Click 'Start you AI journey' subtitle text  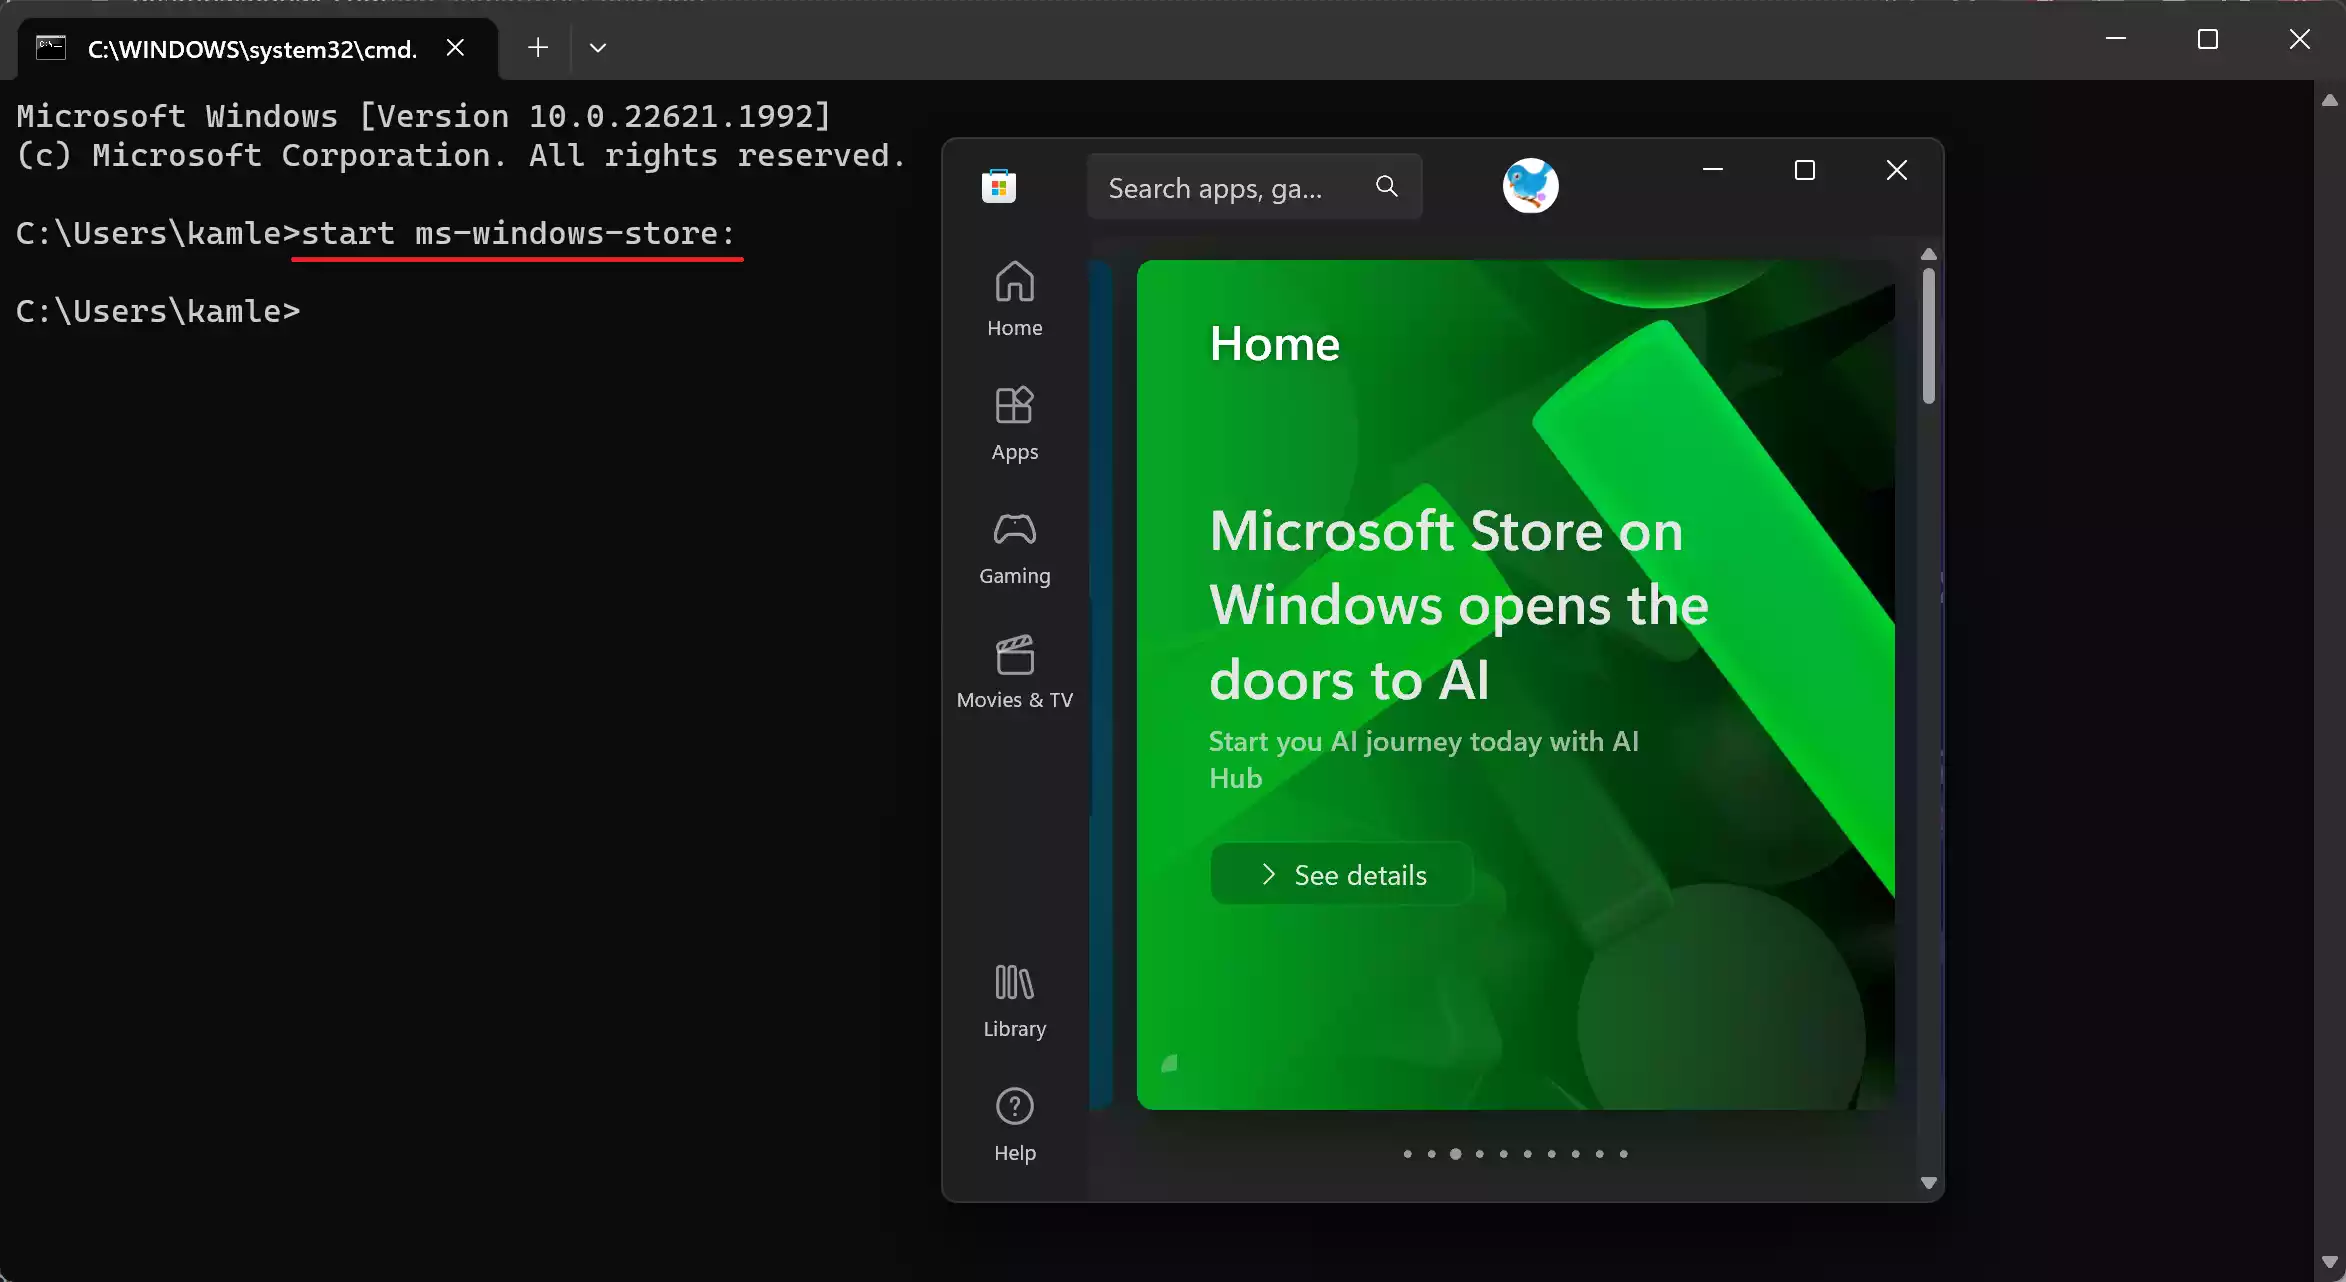tap(1423, 760)
